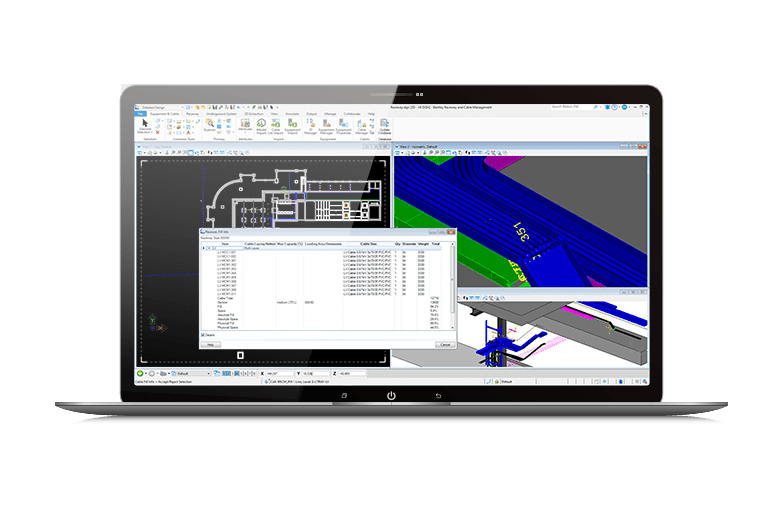This screenshot has width=782, height=508.
Task: Open the Cable Manager tool
Action: point(363,125)
